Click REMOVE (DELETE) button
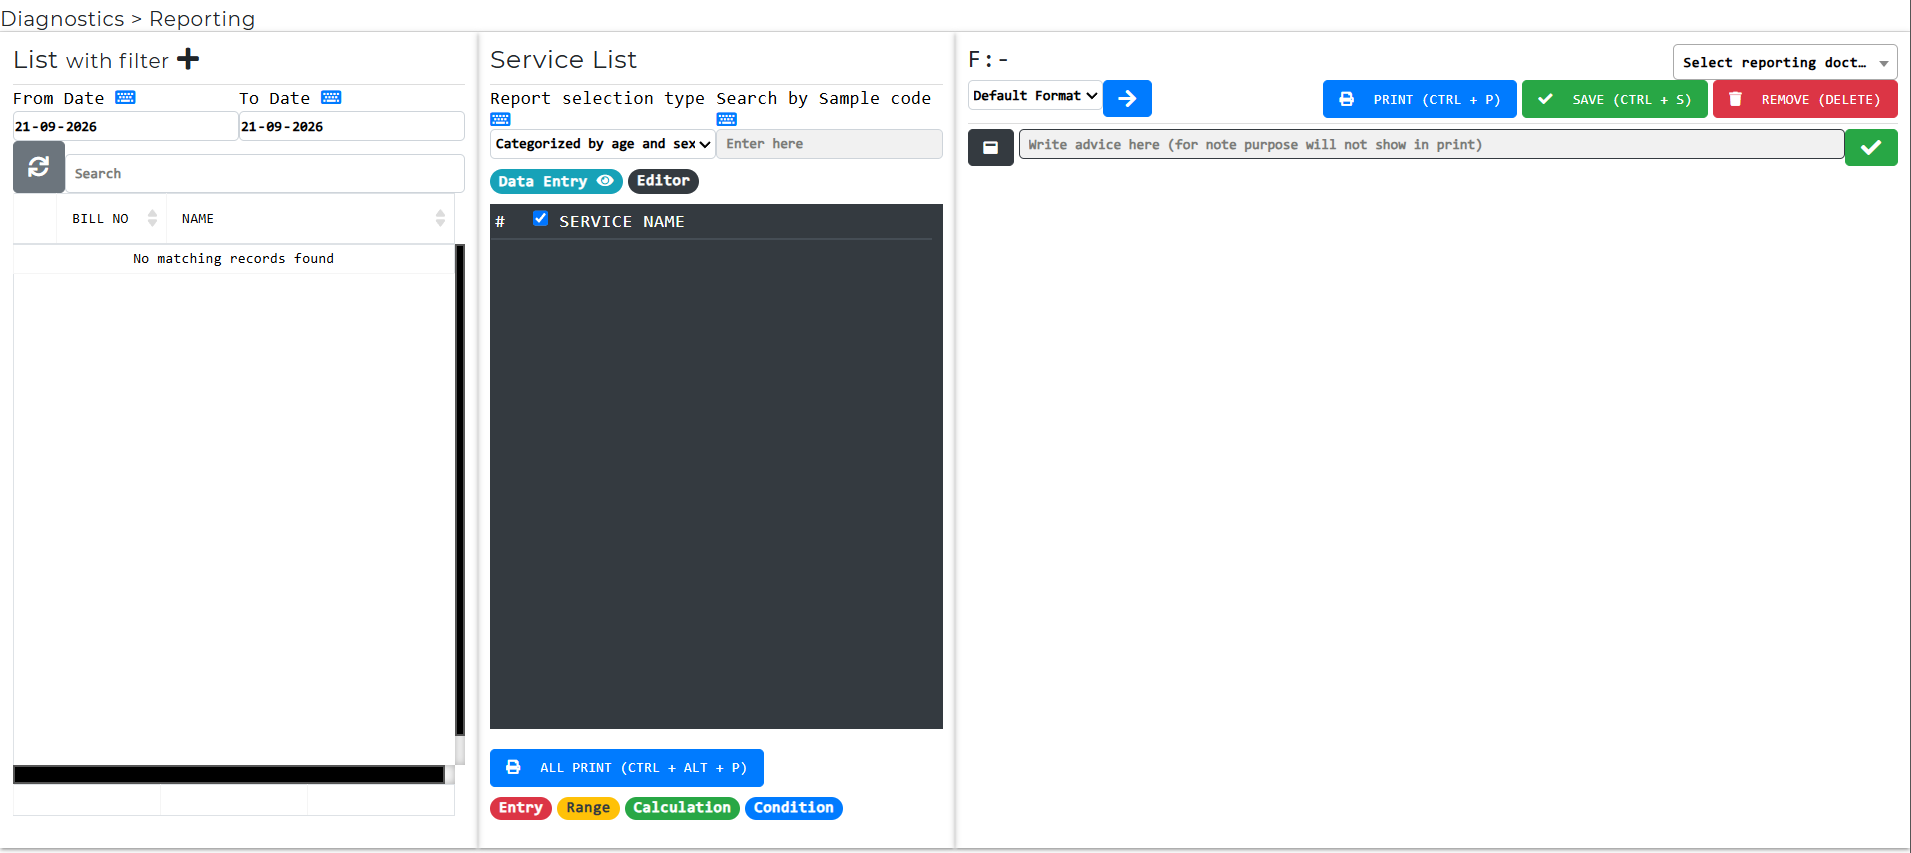The image size is (1911, 853). [1805, 99]
